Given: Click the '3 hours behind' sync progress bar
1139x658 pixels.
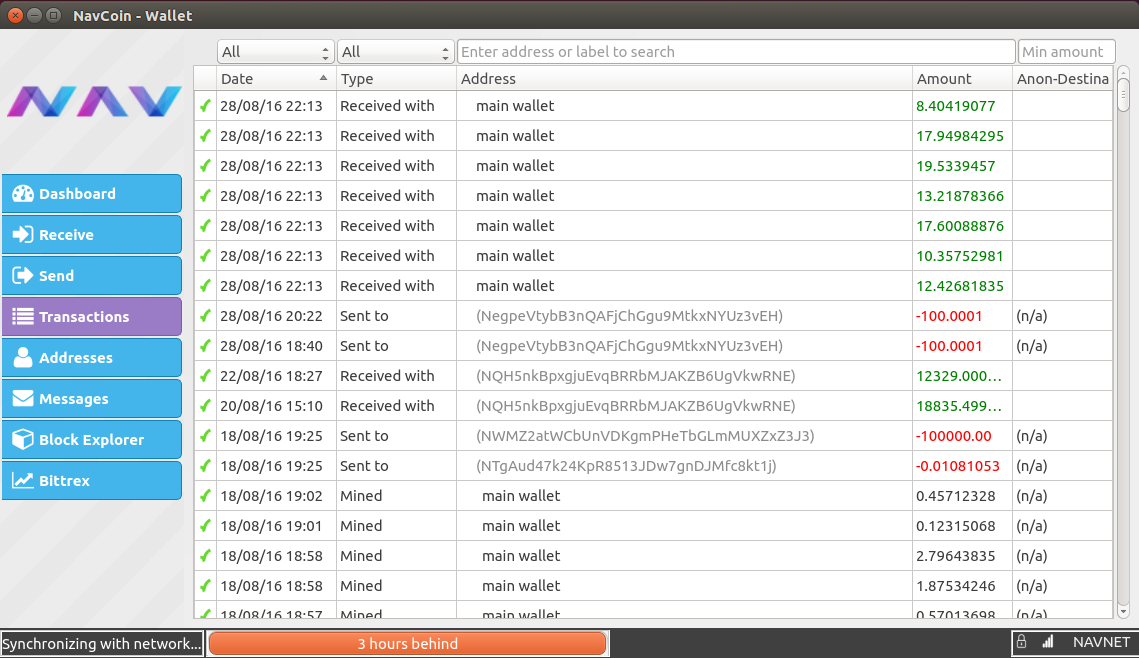Looking at the screenshot, I should coord(408,643).
